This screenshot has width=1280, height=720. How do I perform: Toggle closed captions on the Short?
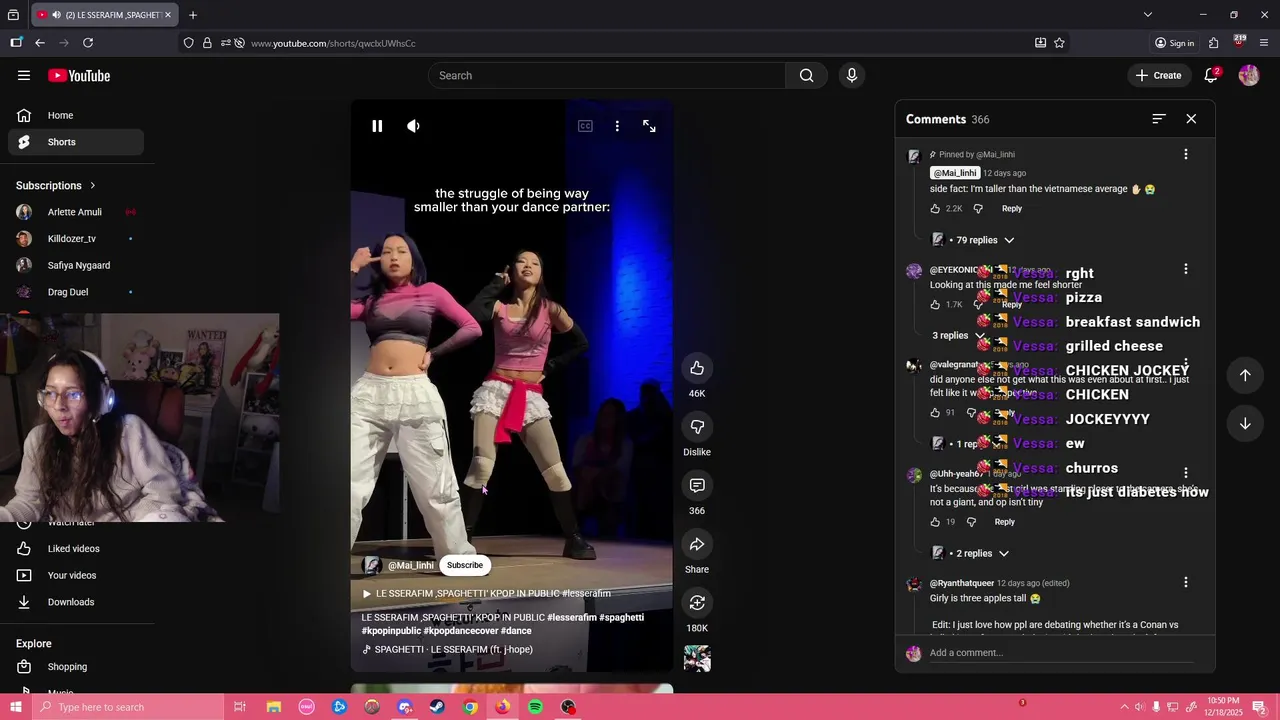(585, 126)
